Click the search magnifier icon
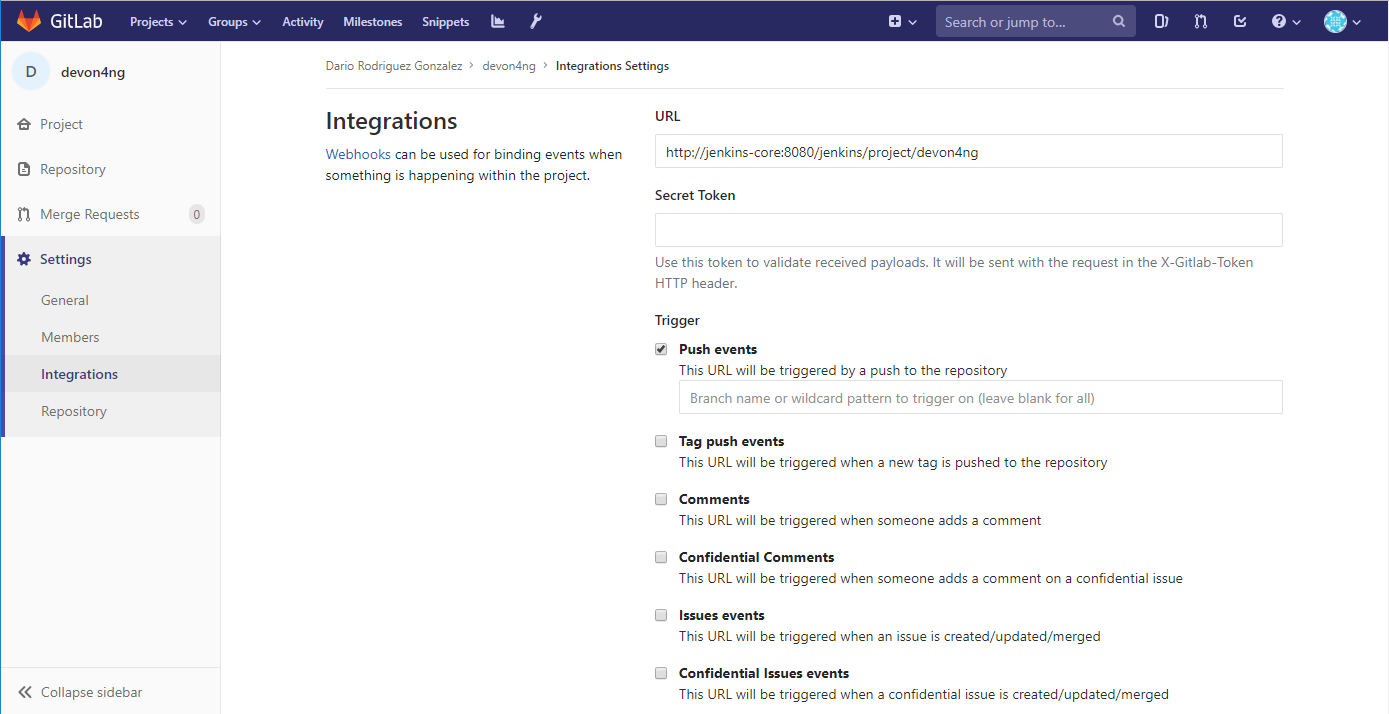Screen dimensions: 1389x714 (1117, 20)
